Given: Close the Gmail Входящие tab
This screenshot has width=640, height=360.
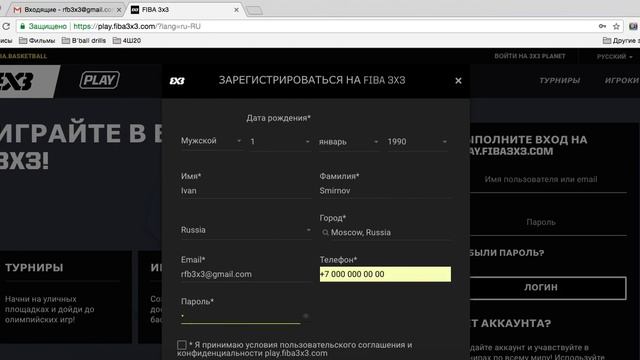Looking at the screenshot, I should (119, 10).
